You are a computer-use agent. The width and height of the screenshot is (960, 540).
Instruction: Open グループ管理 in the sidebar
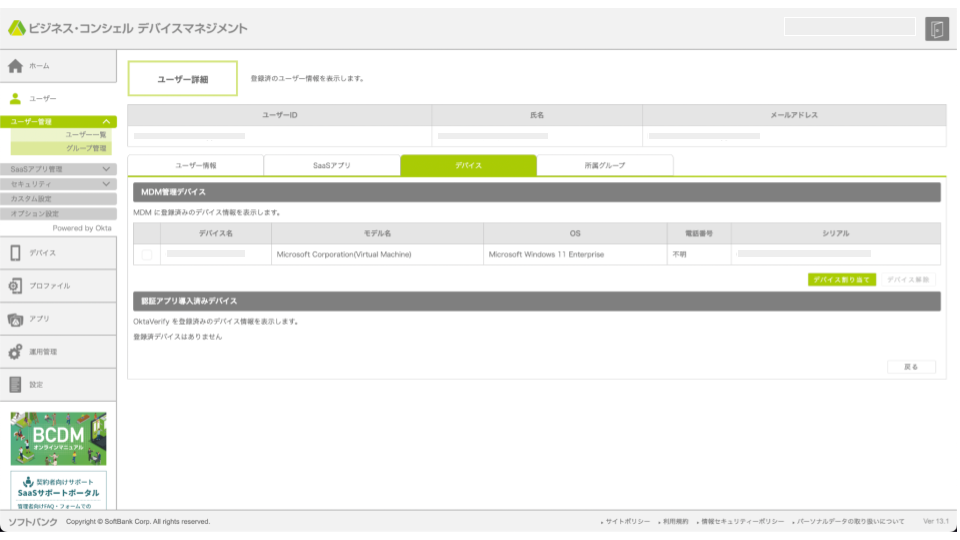[86, 148]
